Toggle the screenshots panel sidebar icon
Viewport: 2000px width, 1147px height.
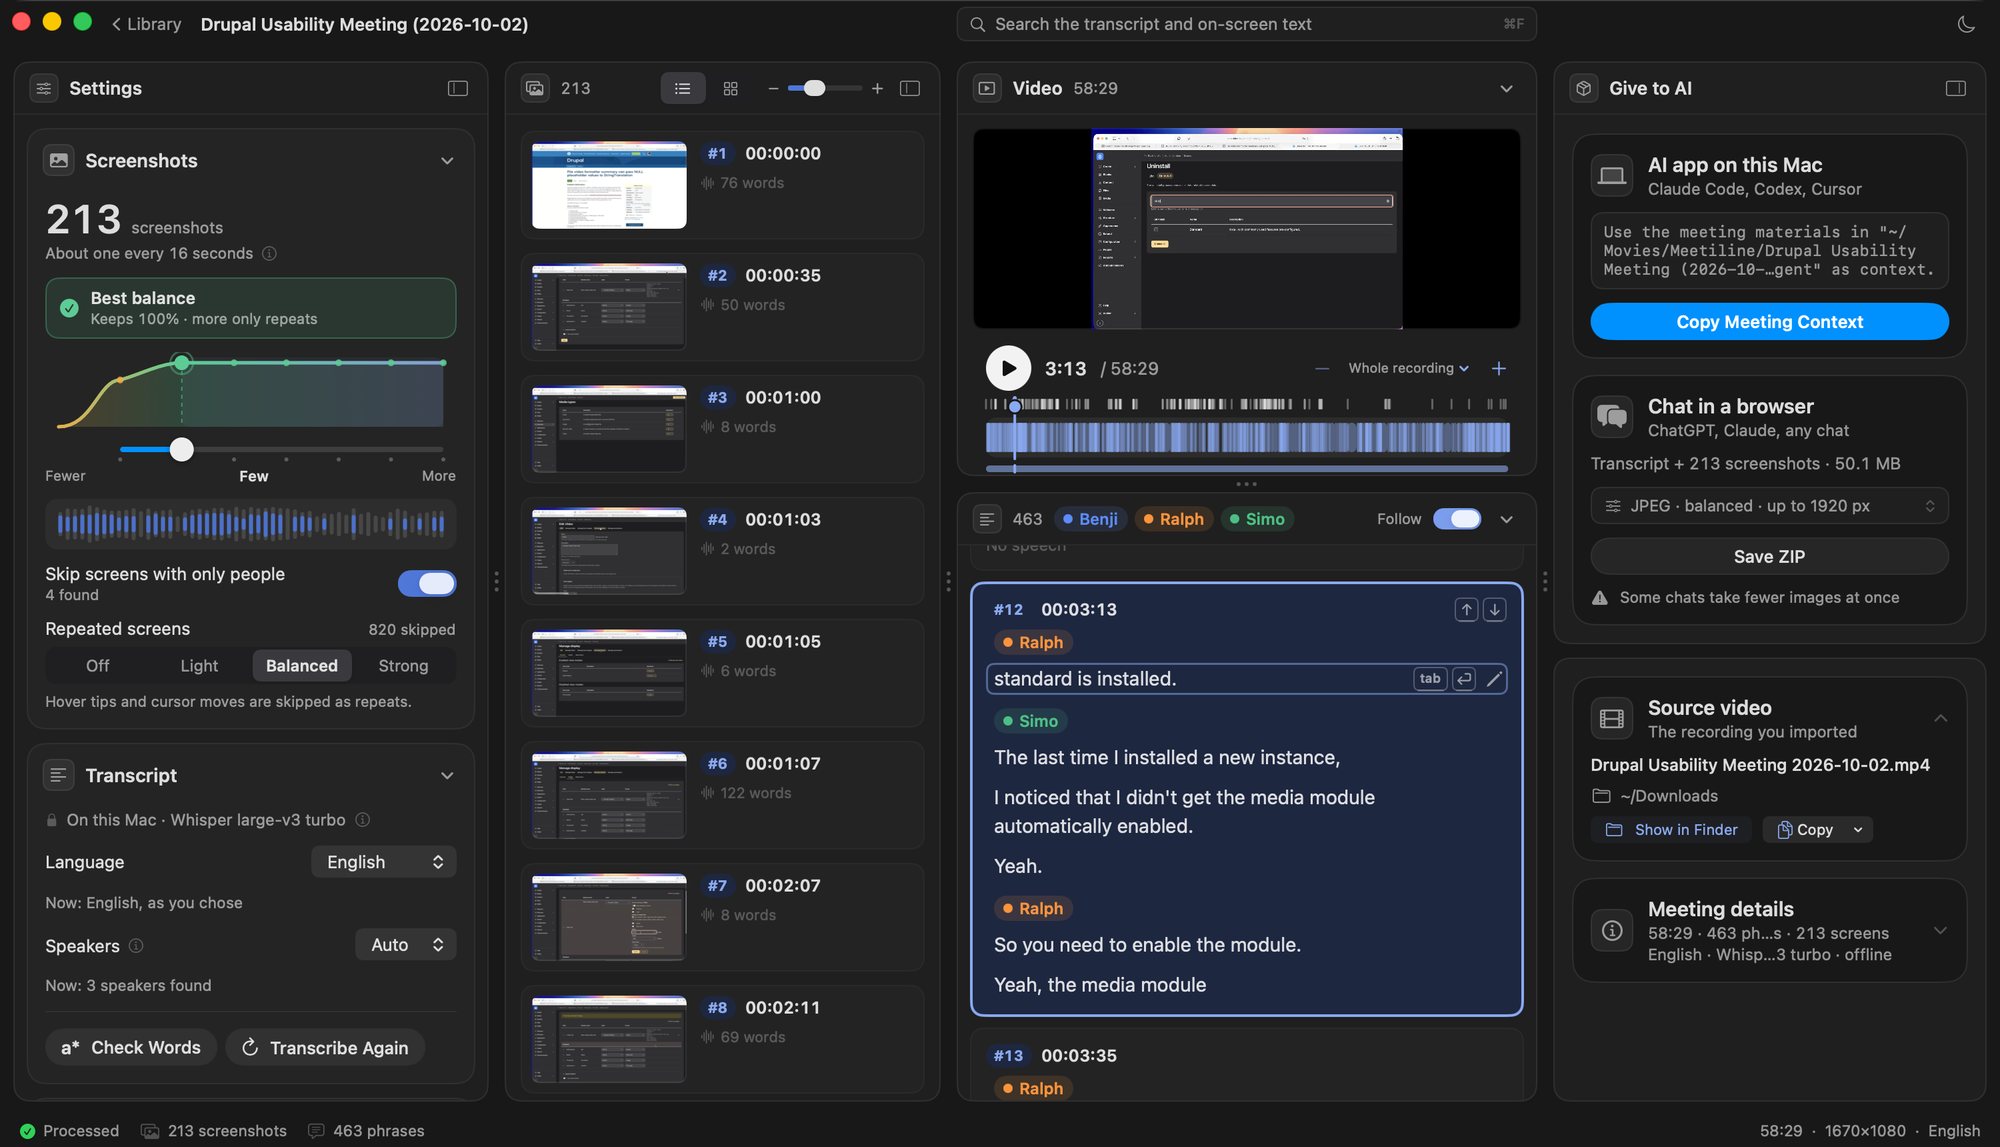coord(910,88)
